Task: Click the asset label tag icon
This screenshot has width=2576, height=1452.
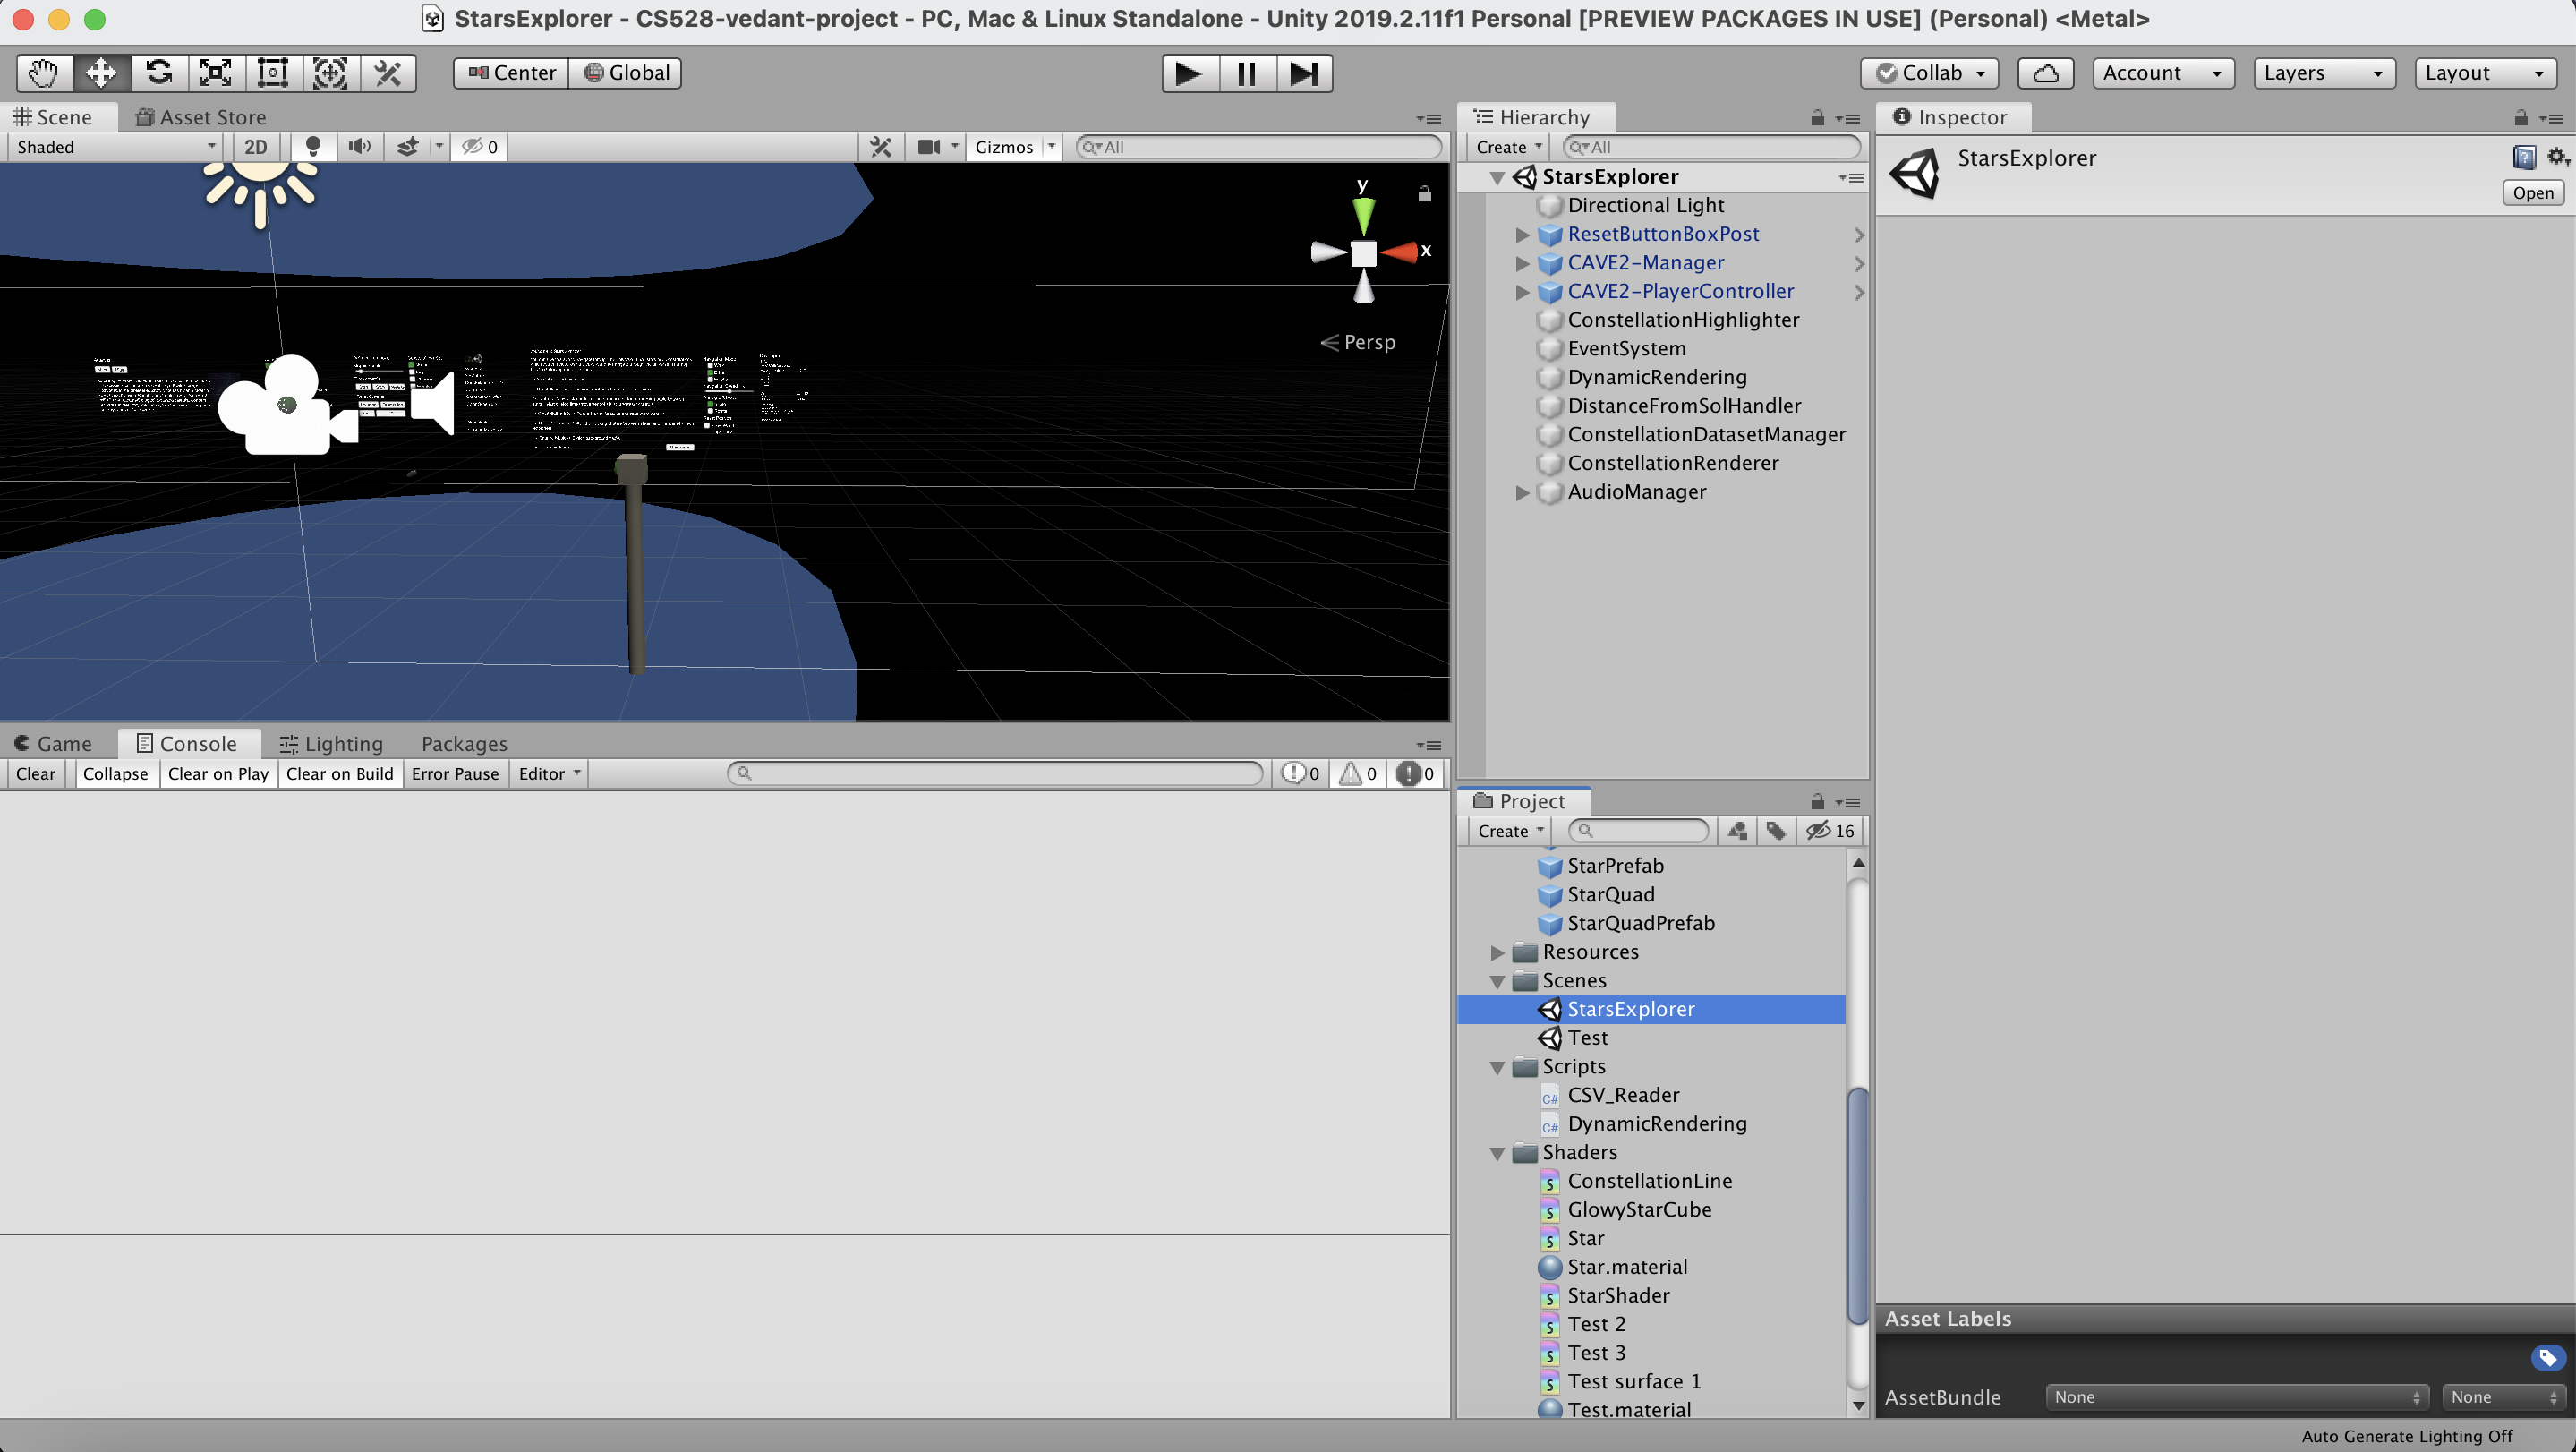Action: 2547,1358
